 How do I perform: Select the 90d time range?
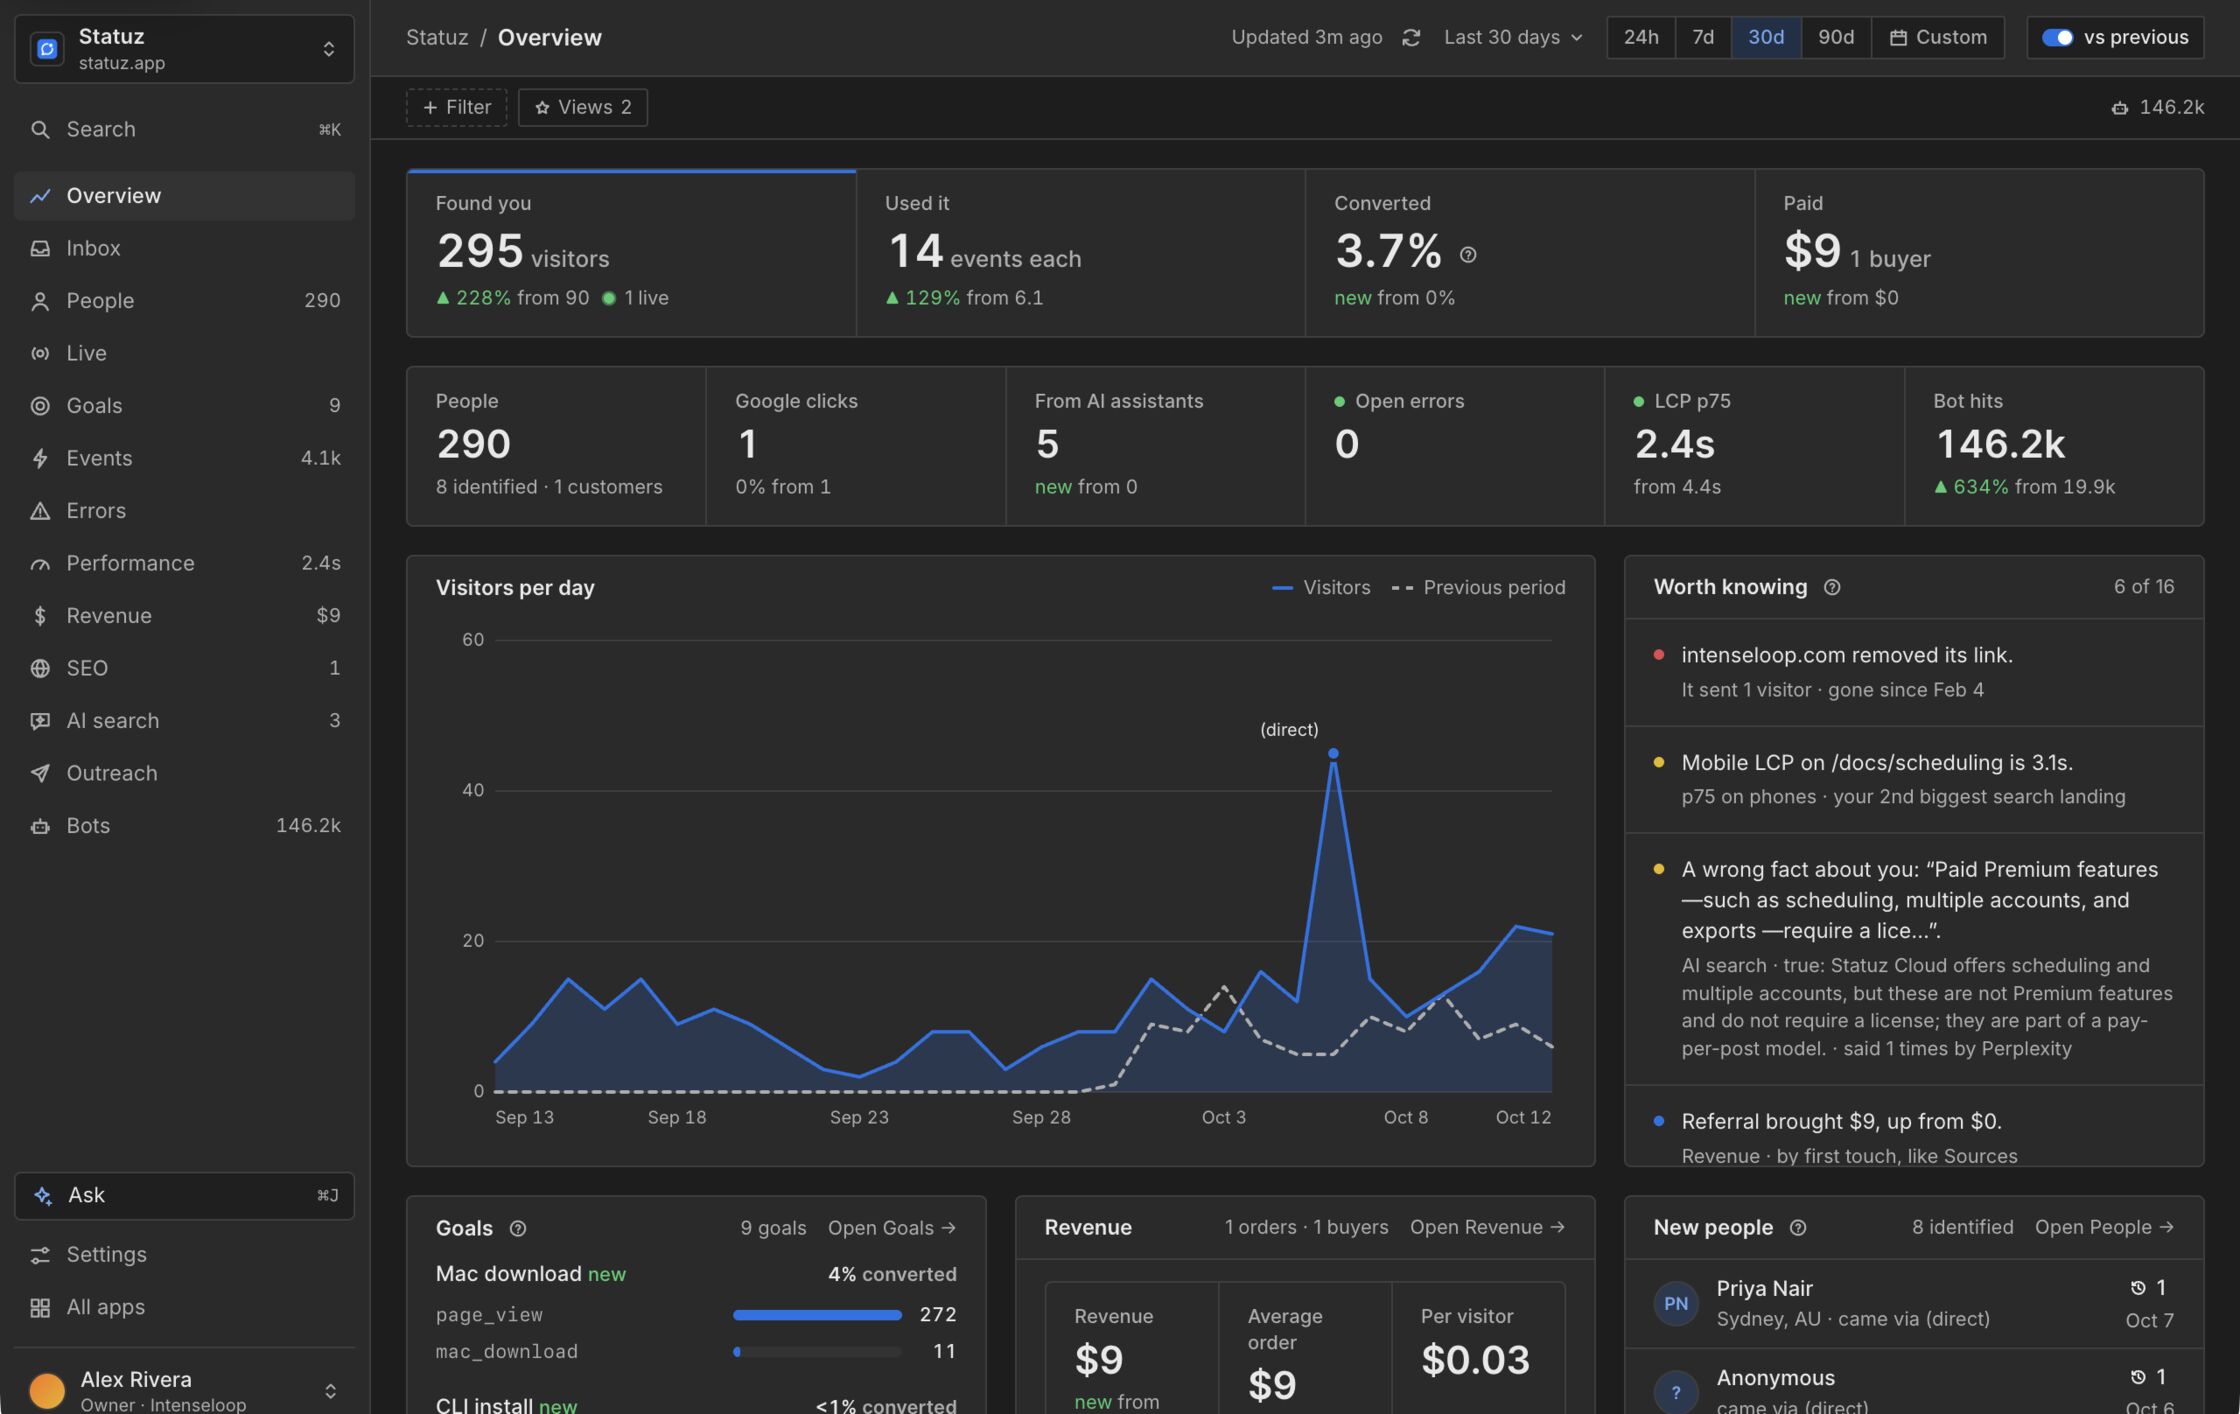click(1836, 38)
